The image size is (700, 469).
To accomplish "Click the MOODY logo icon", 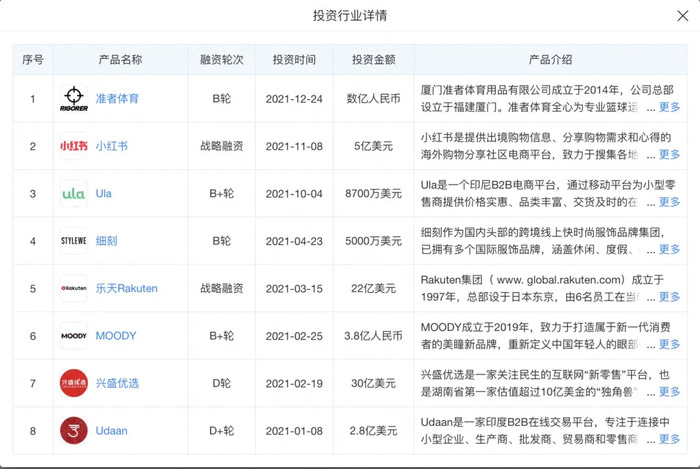I will (x=74, y=336).
